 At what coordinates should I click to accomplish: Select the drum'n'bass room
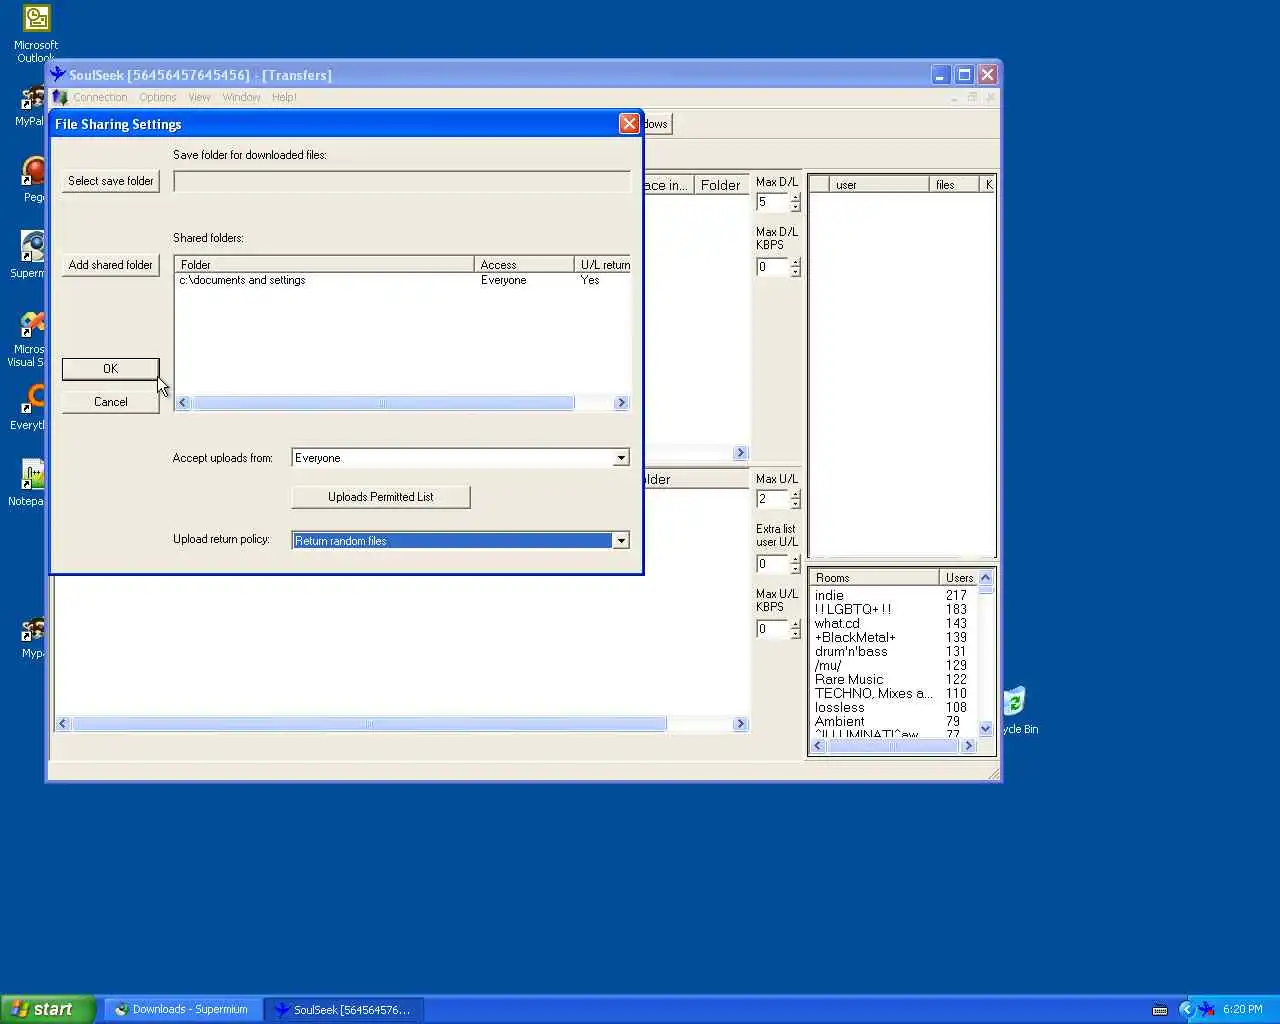[851, 651]
